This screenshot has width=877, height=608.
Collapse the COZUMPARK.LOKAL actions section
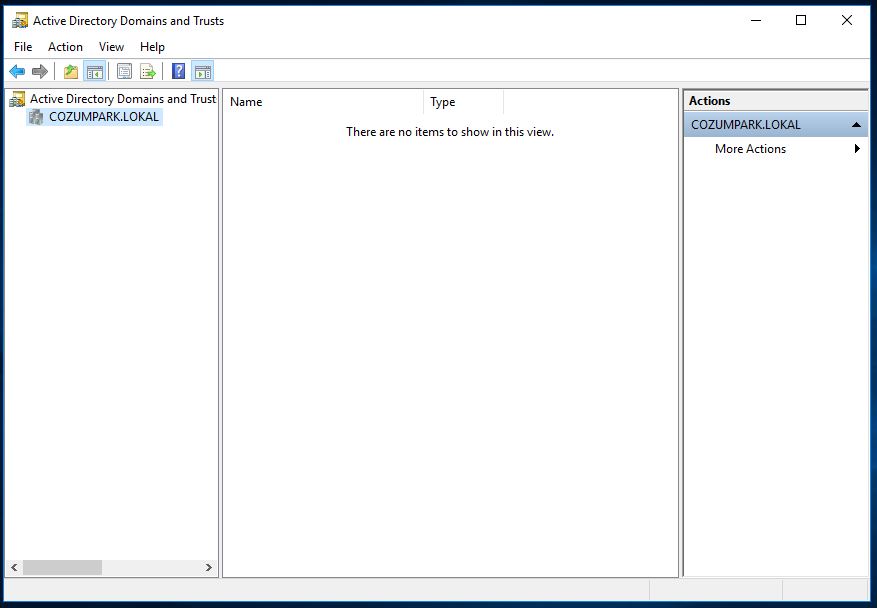[857, 125]
